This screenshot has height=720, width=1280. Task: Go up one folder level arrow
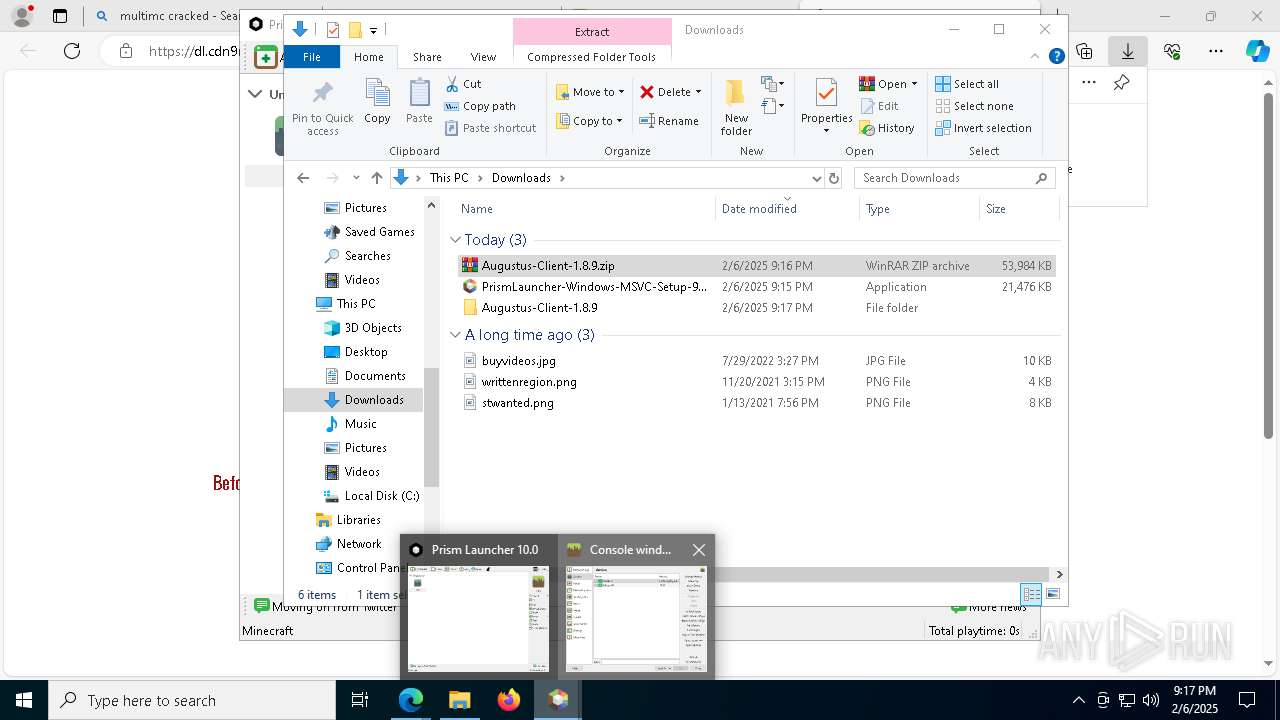[376, 178]
